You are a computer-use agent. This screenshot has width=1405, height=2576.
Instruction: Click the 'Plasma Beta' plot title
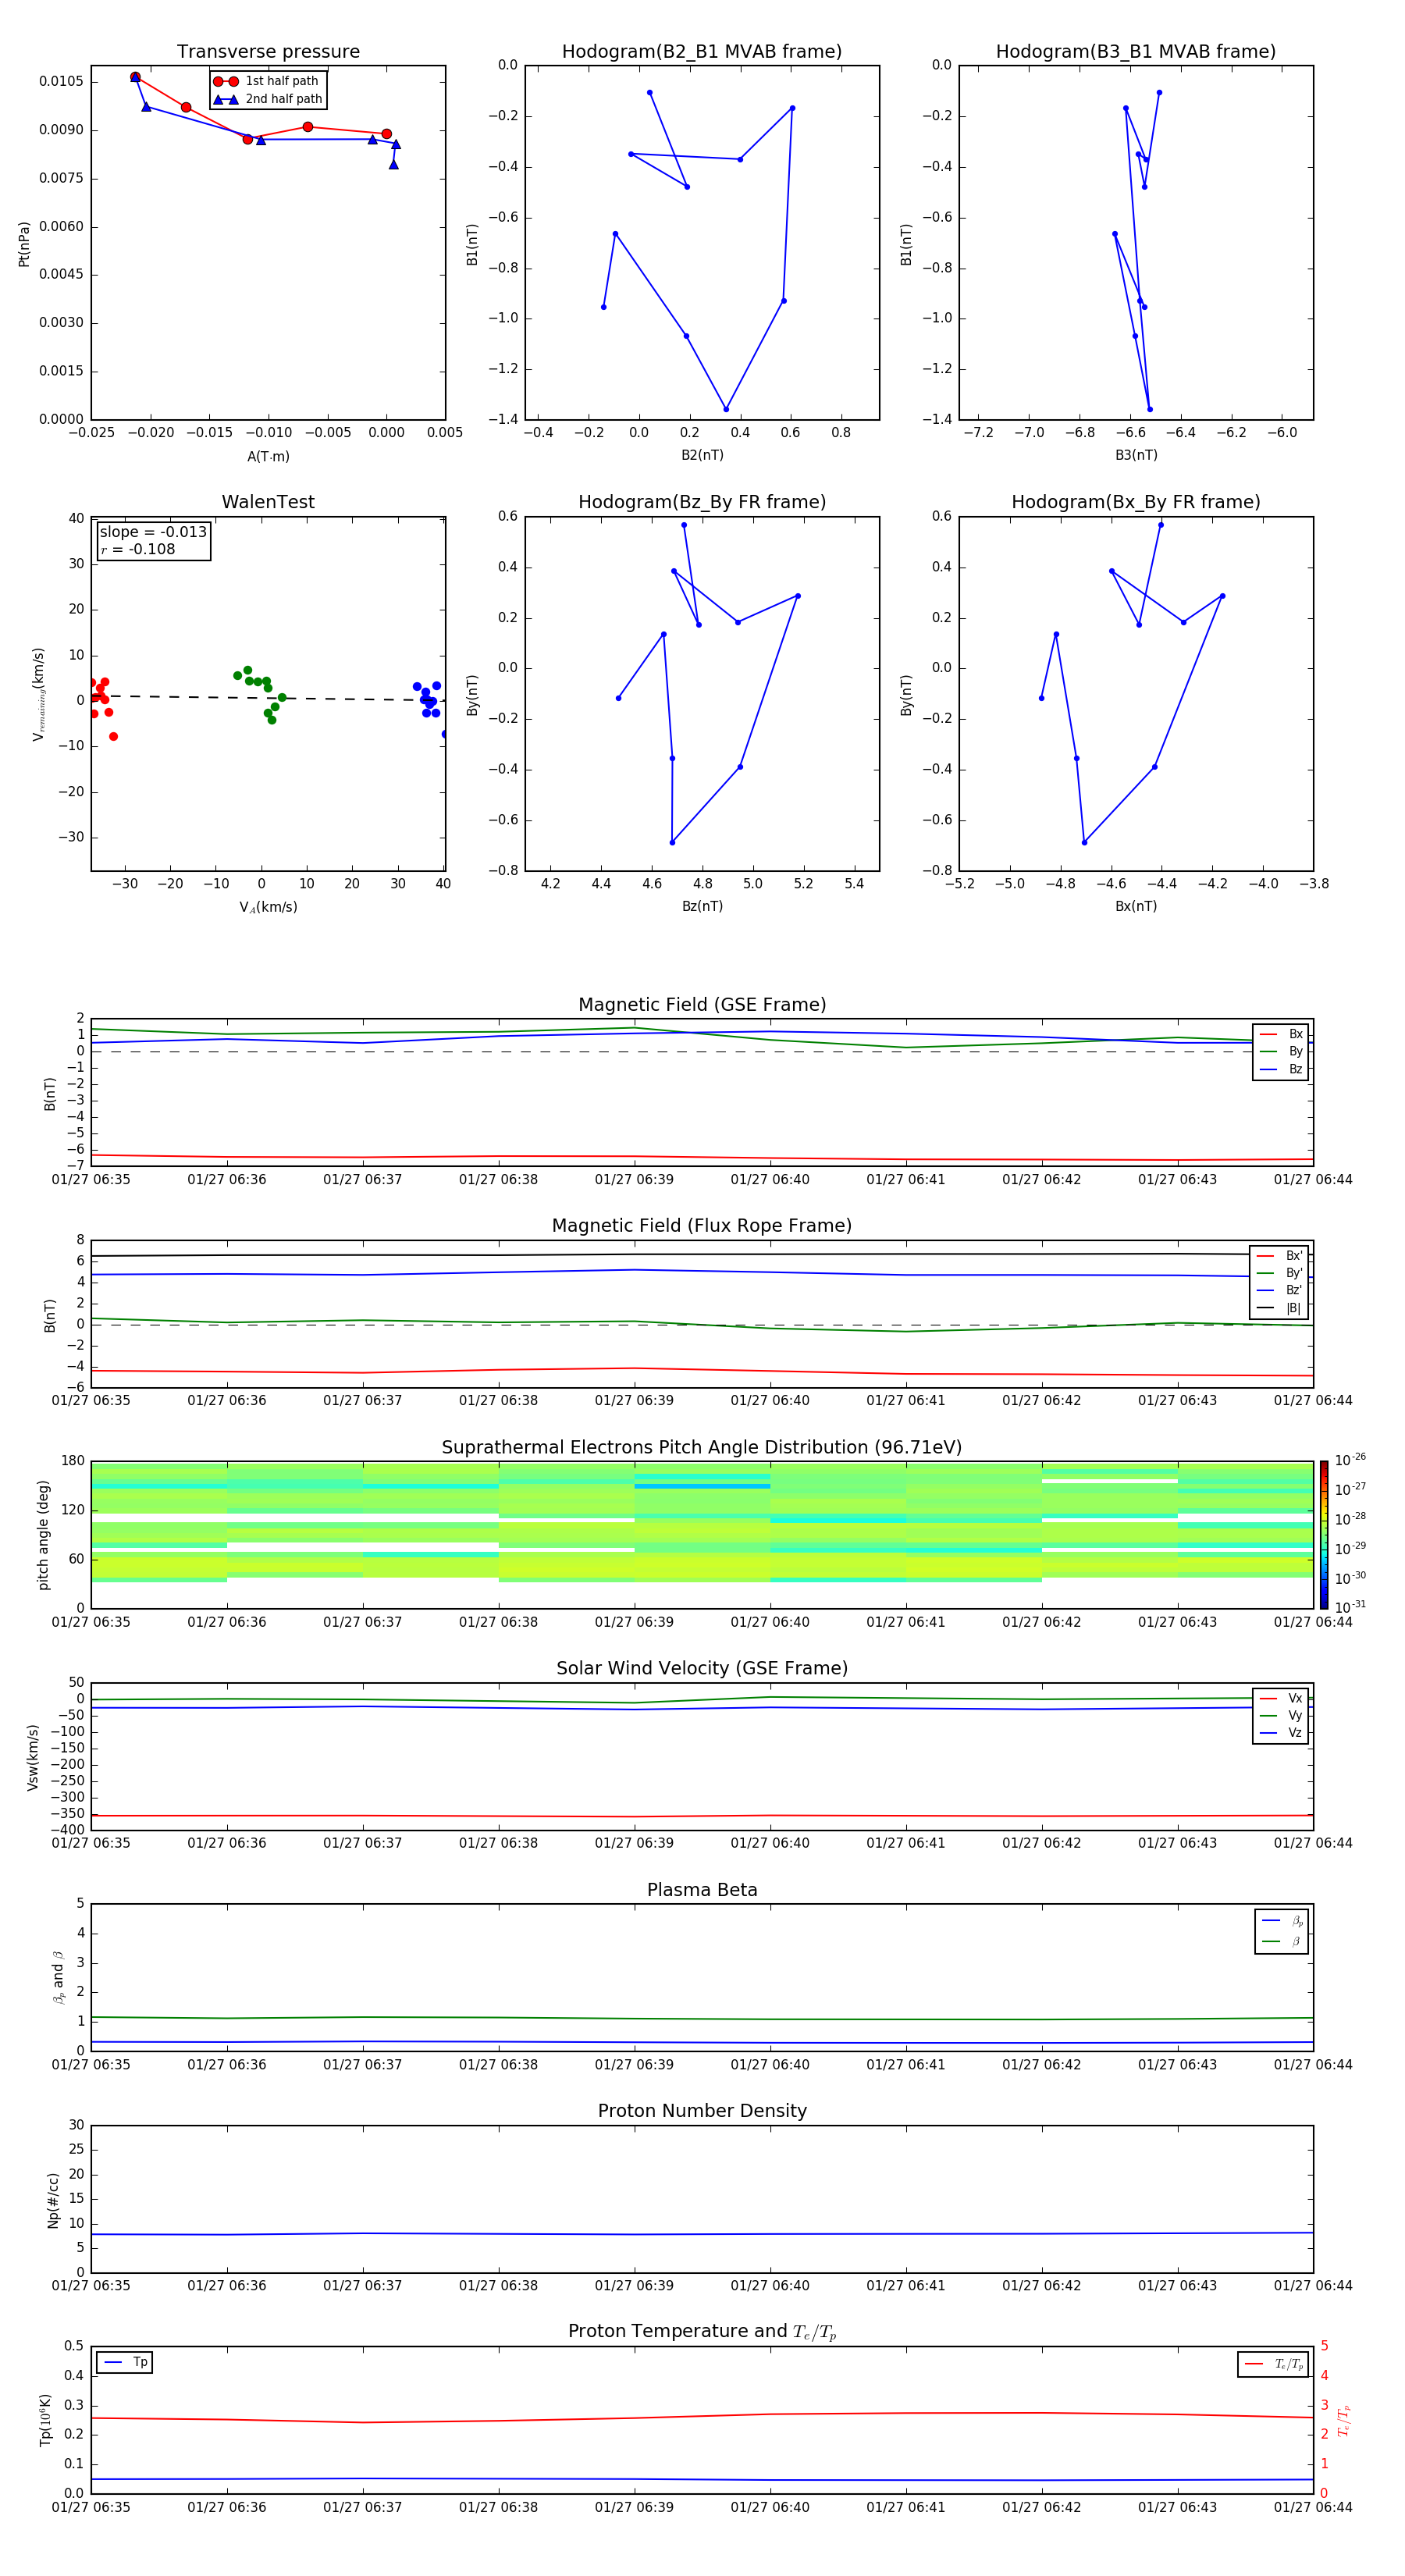point(702,1890)
